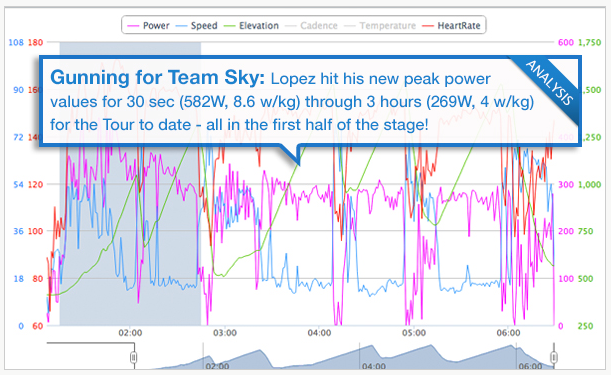The width and height of the screenshot is (611, 375).
Task: Toggle the Speed series in legend
Action: 196,26
